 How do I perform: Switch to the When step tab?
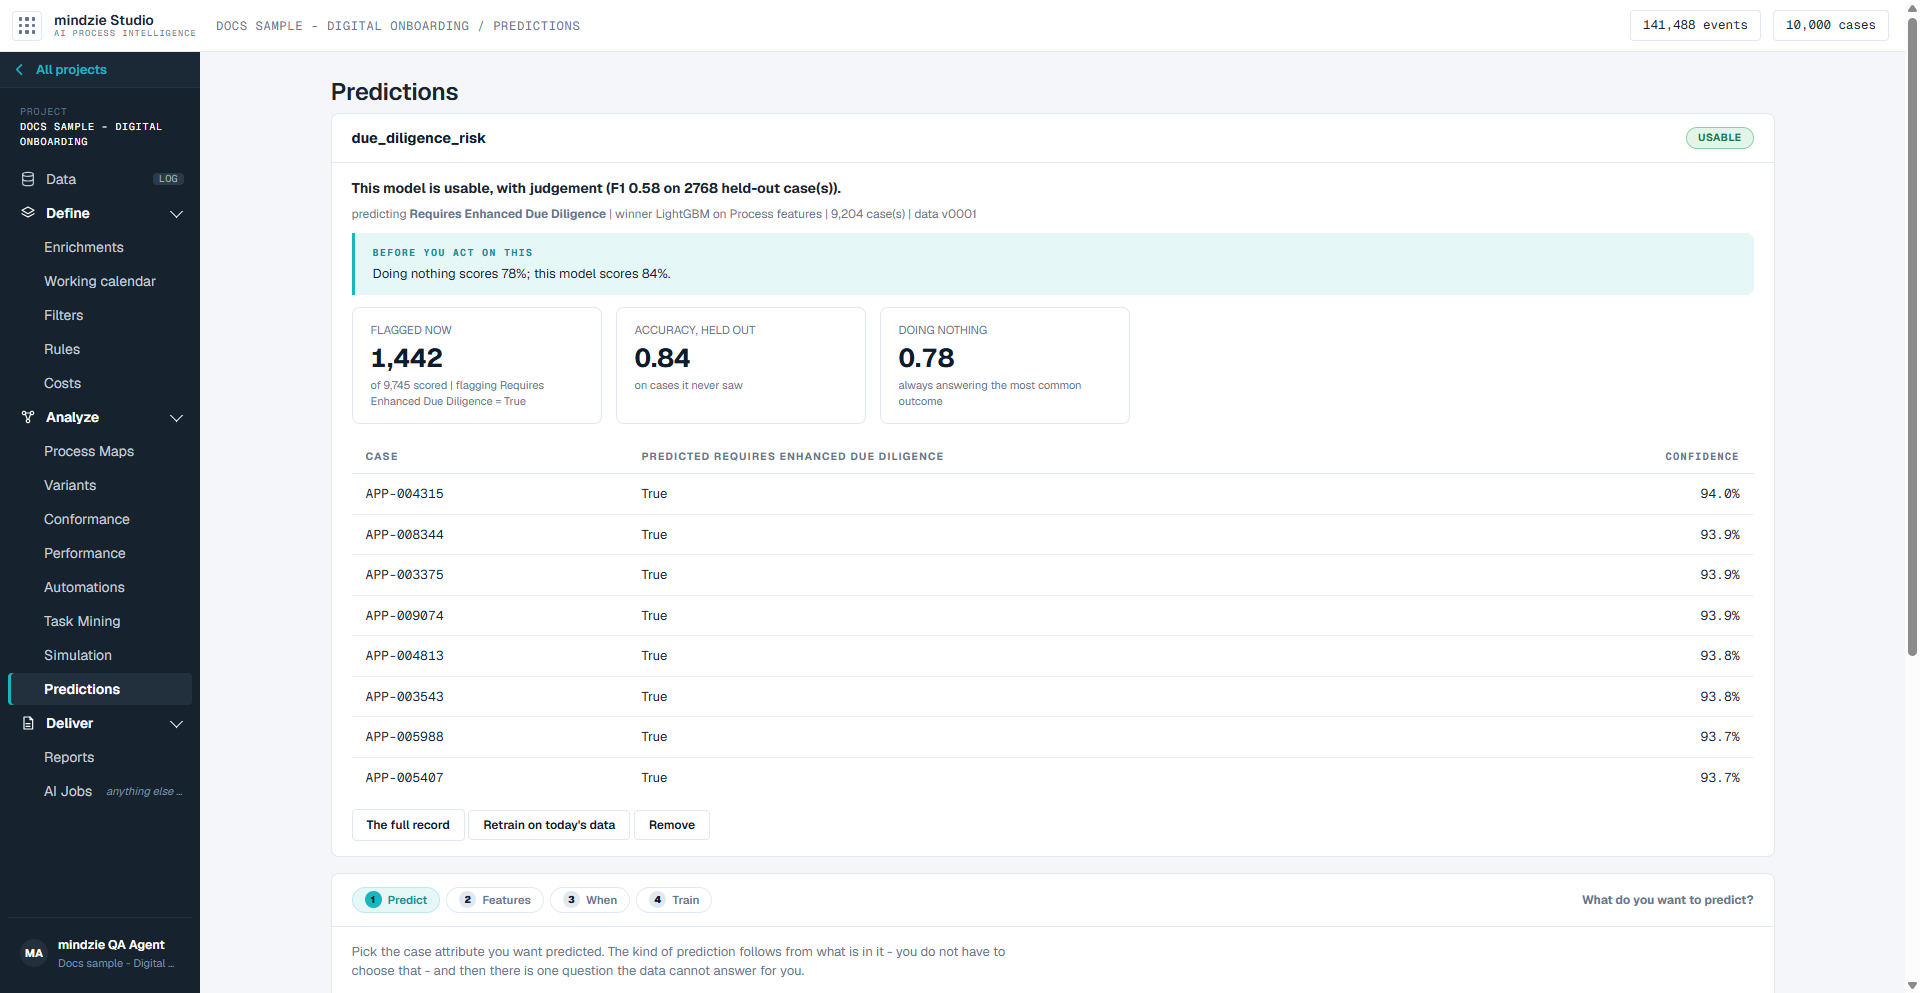coord(590,900)
